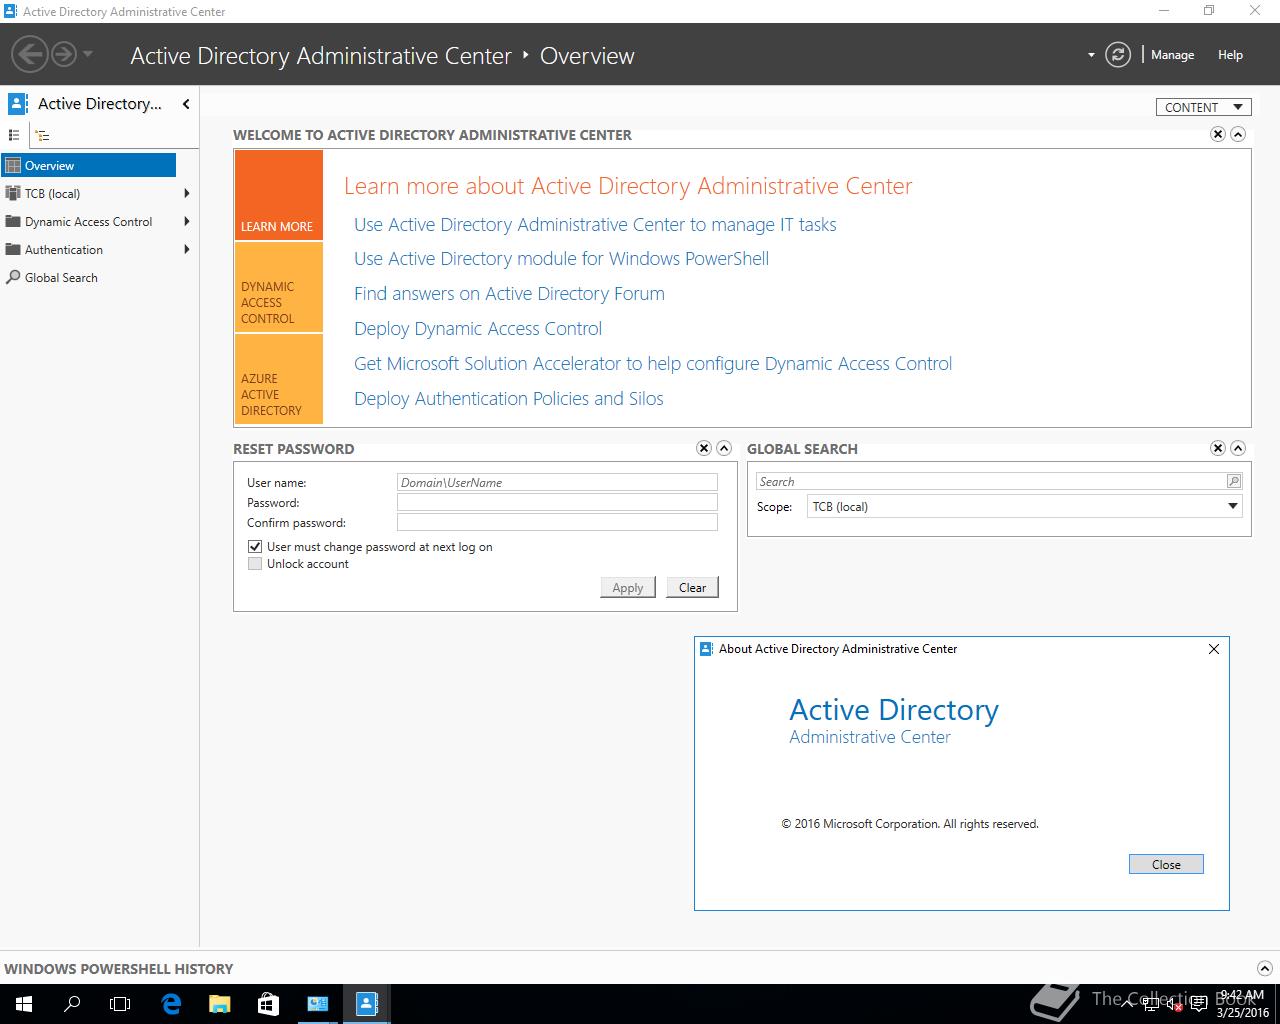Open the Manage menu
This screenshot has height=1024, width=1280.
point(1172,55)
